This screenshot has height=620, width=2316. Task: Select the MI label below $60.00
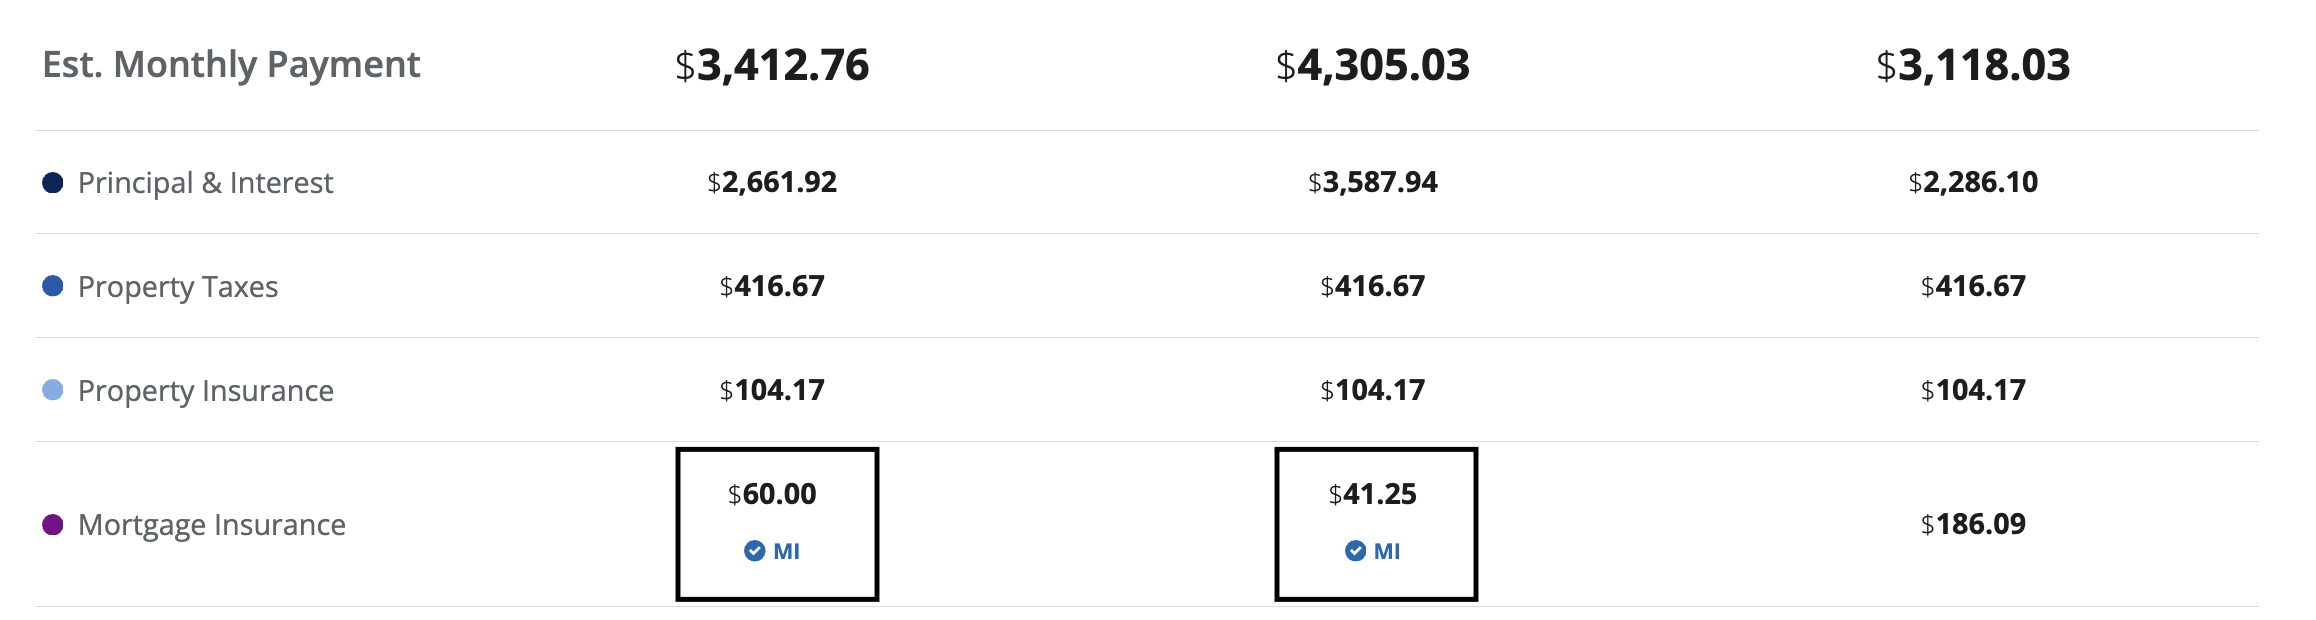(787, 551)
